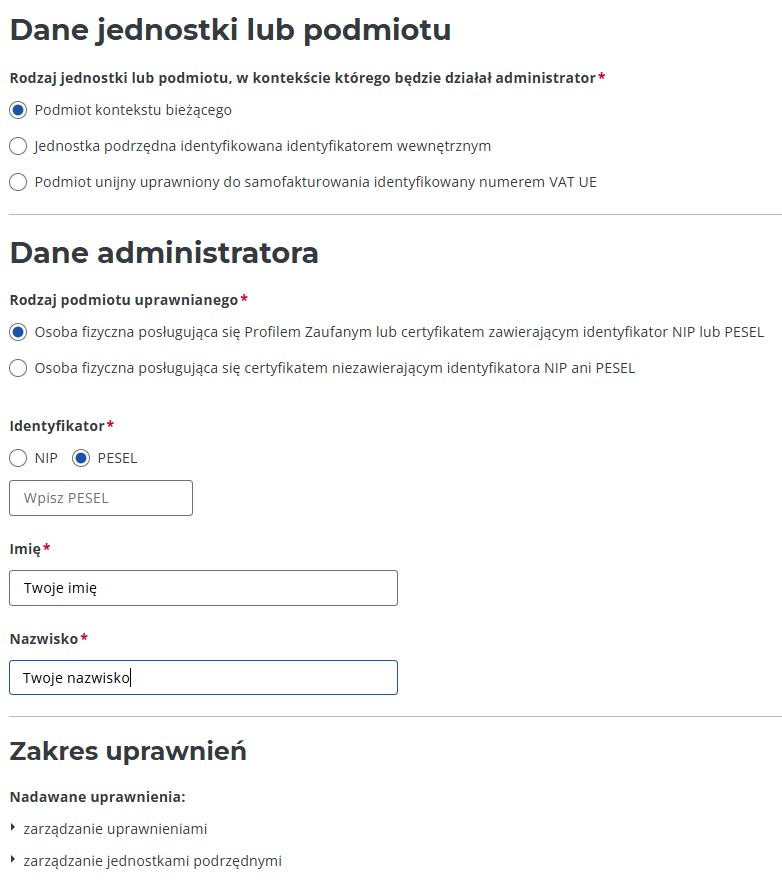Select the PESEL identifier radio button
782x892 pixels.
pos(82,458)
